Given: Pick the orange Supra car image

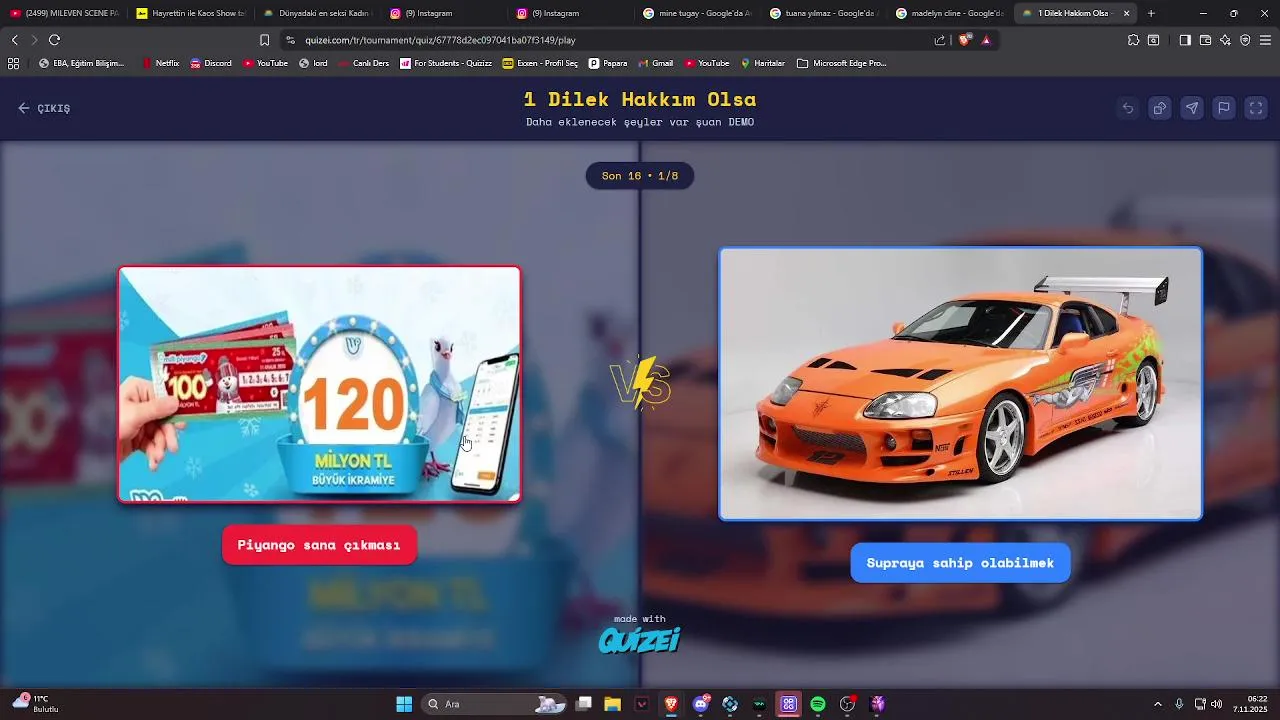Looking at the screenshot, I should coord(960,384).
